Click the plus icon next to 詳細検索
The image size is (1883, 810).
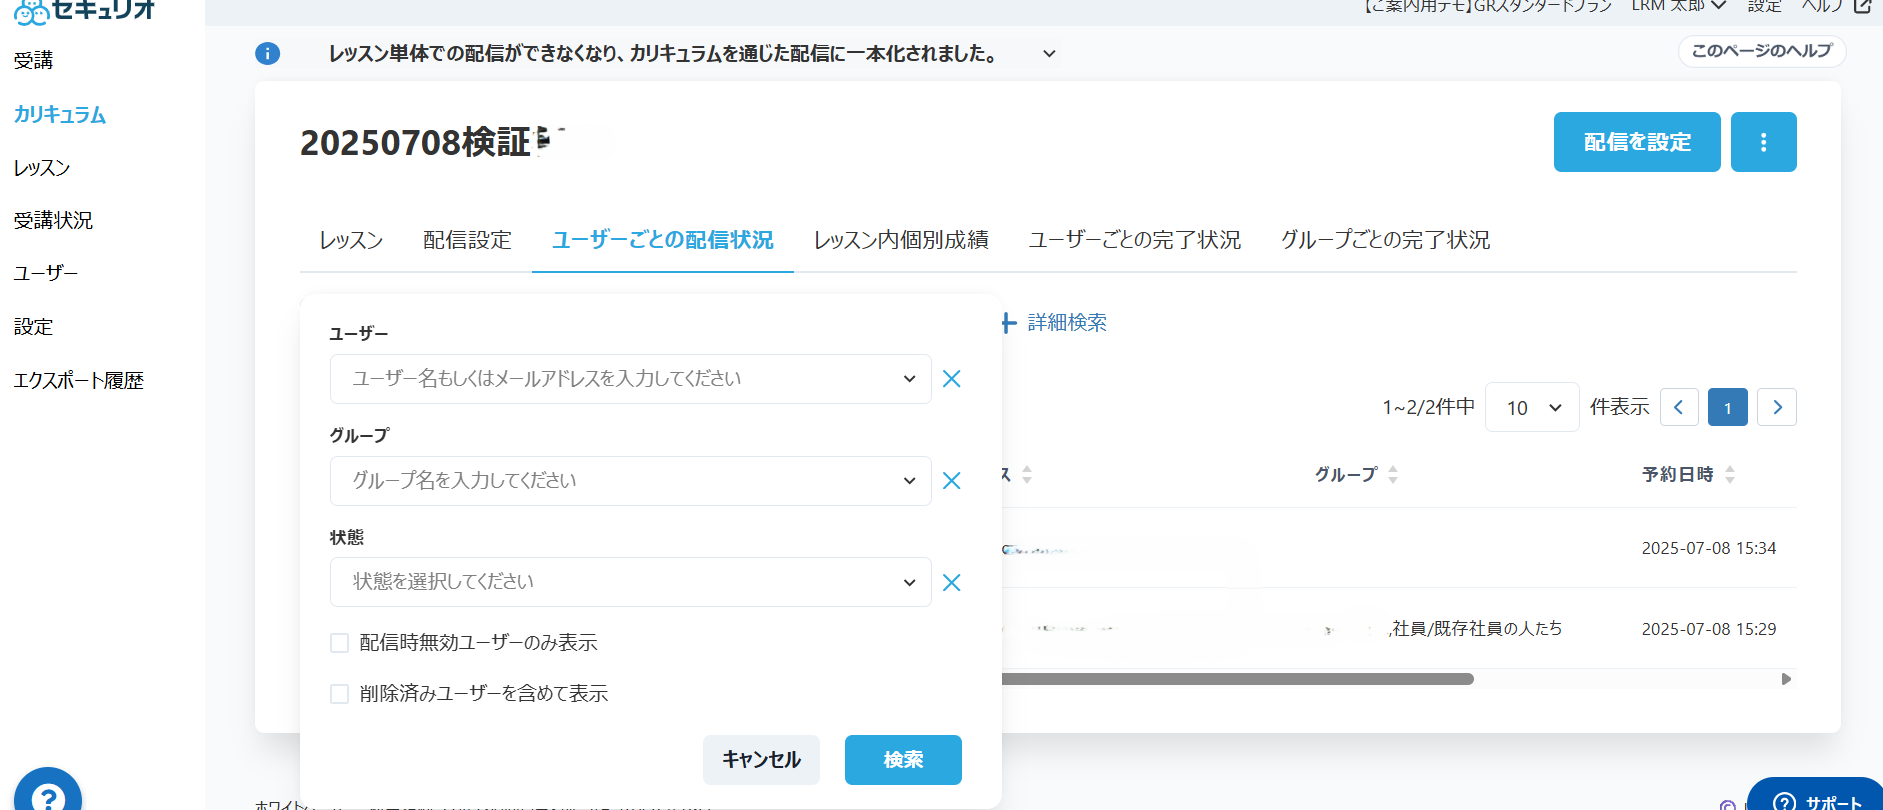point(1010,323)
